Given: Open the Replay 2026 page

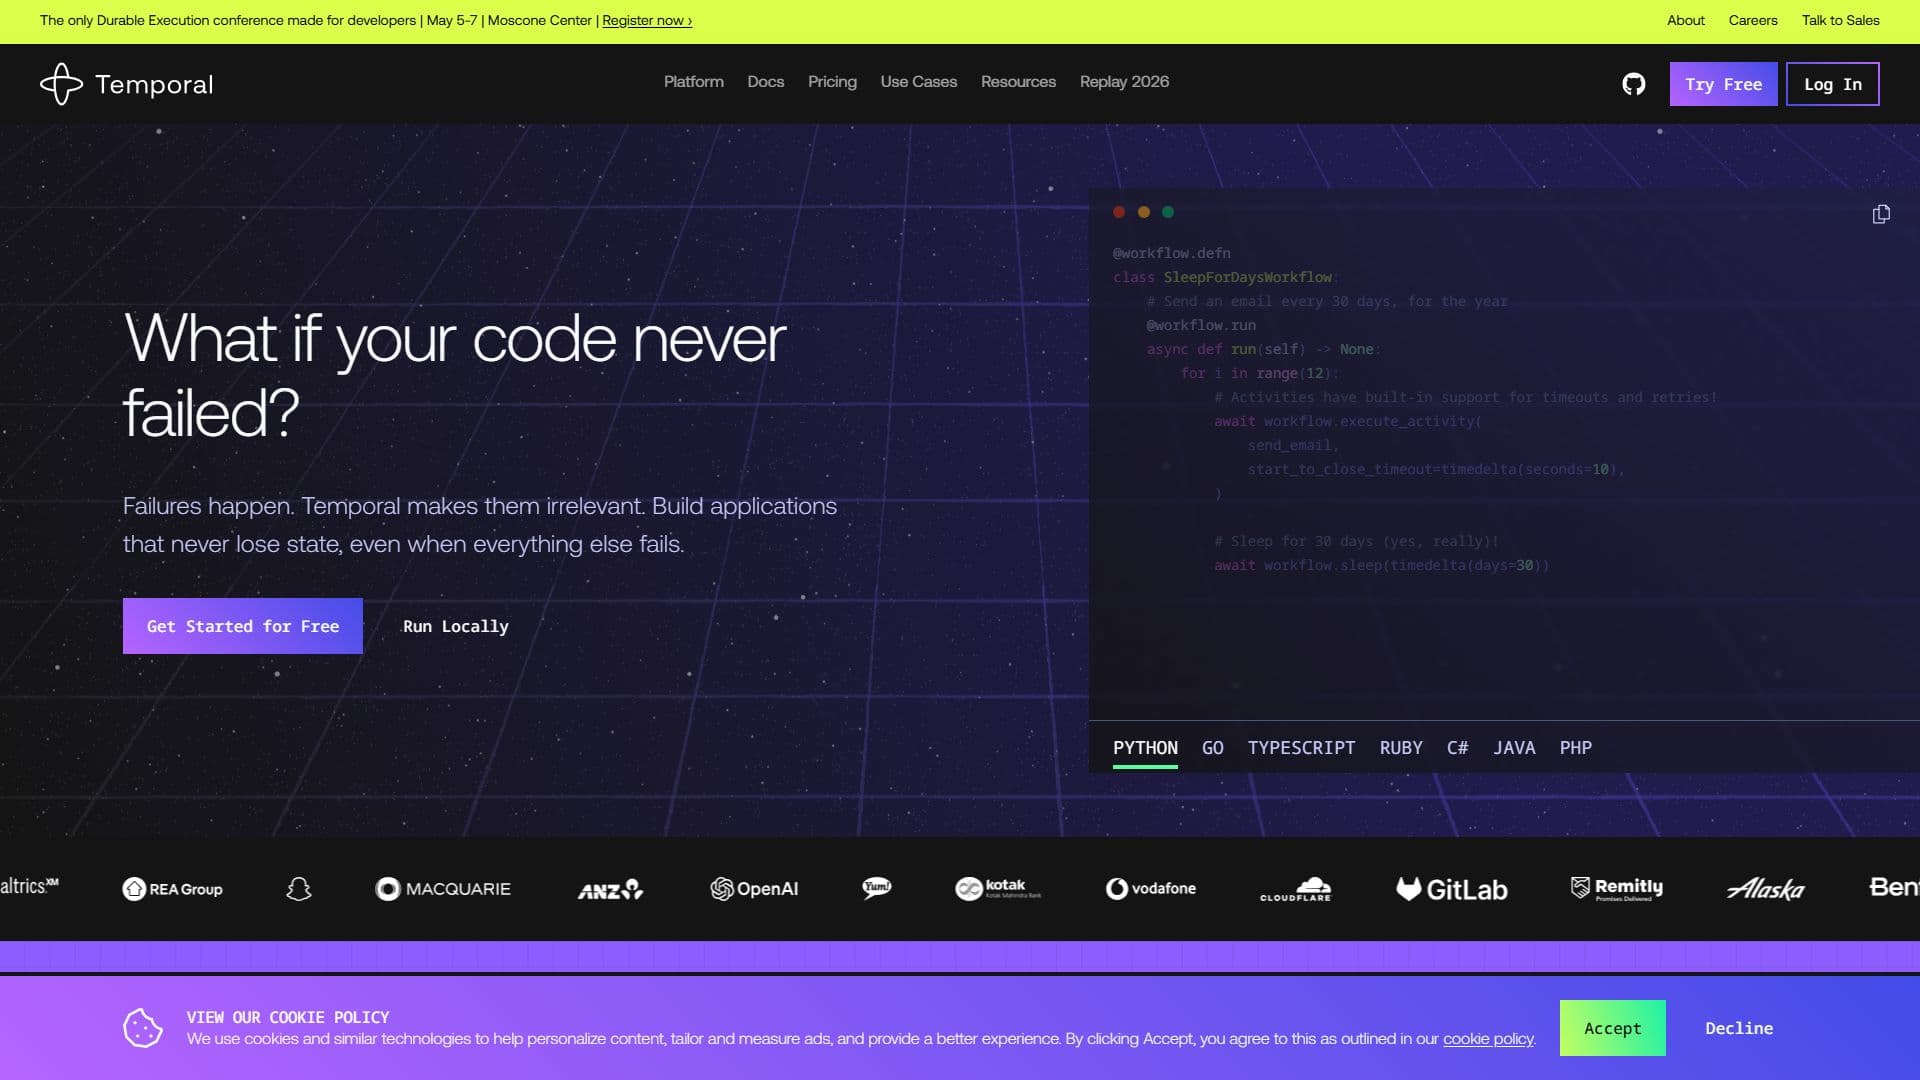Looking at the screenshot, I should click(x=1124, y=82).
